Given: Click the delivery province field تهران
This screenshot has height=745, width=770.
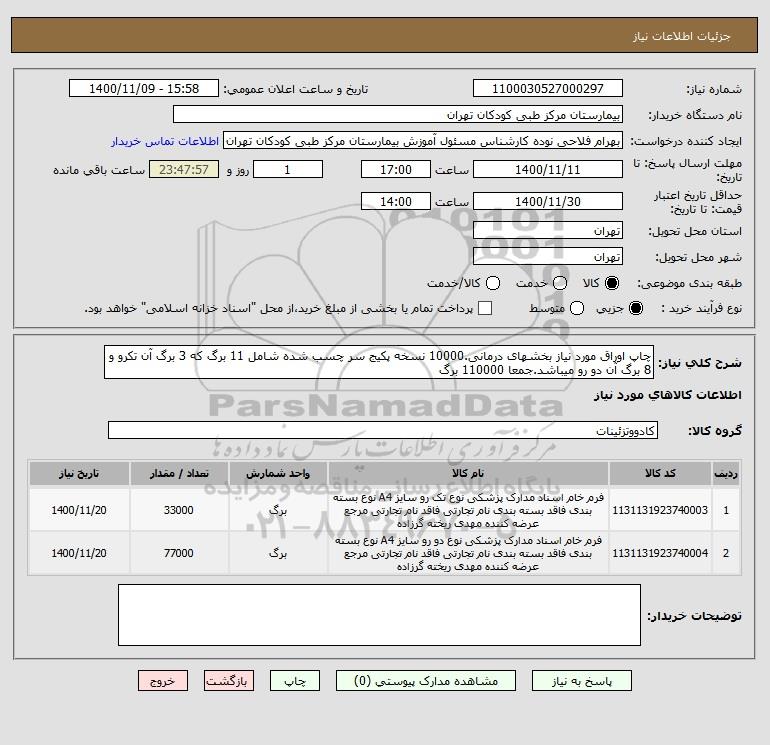Looking at the screenshot, I should point(548,230).
